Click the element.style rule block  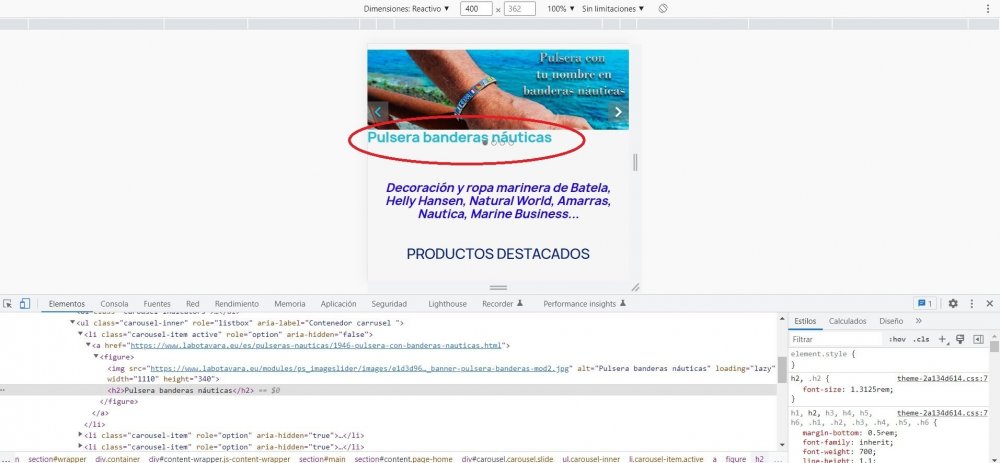[x=889, y=359]
